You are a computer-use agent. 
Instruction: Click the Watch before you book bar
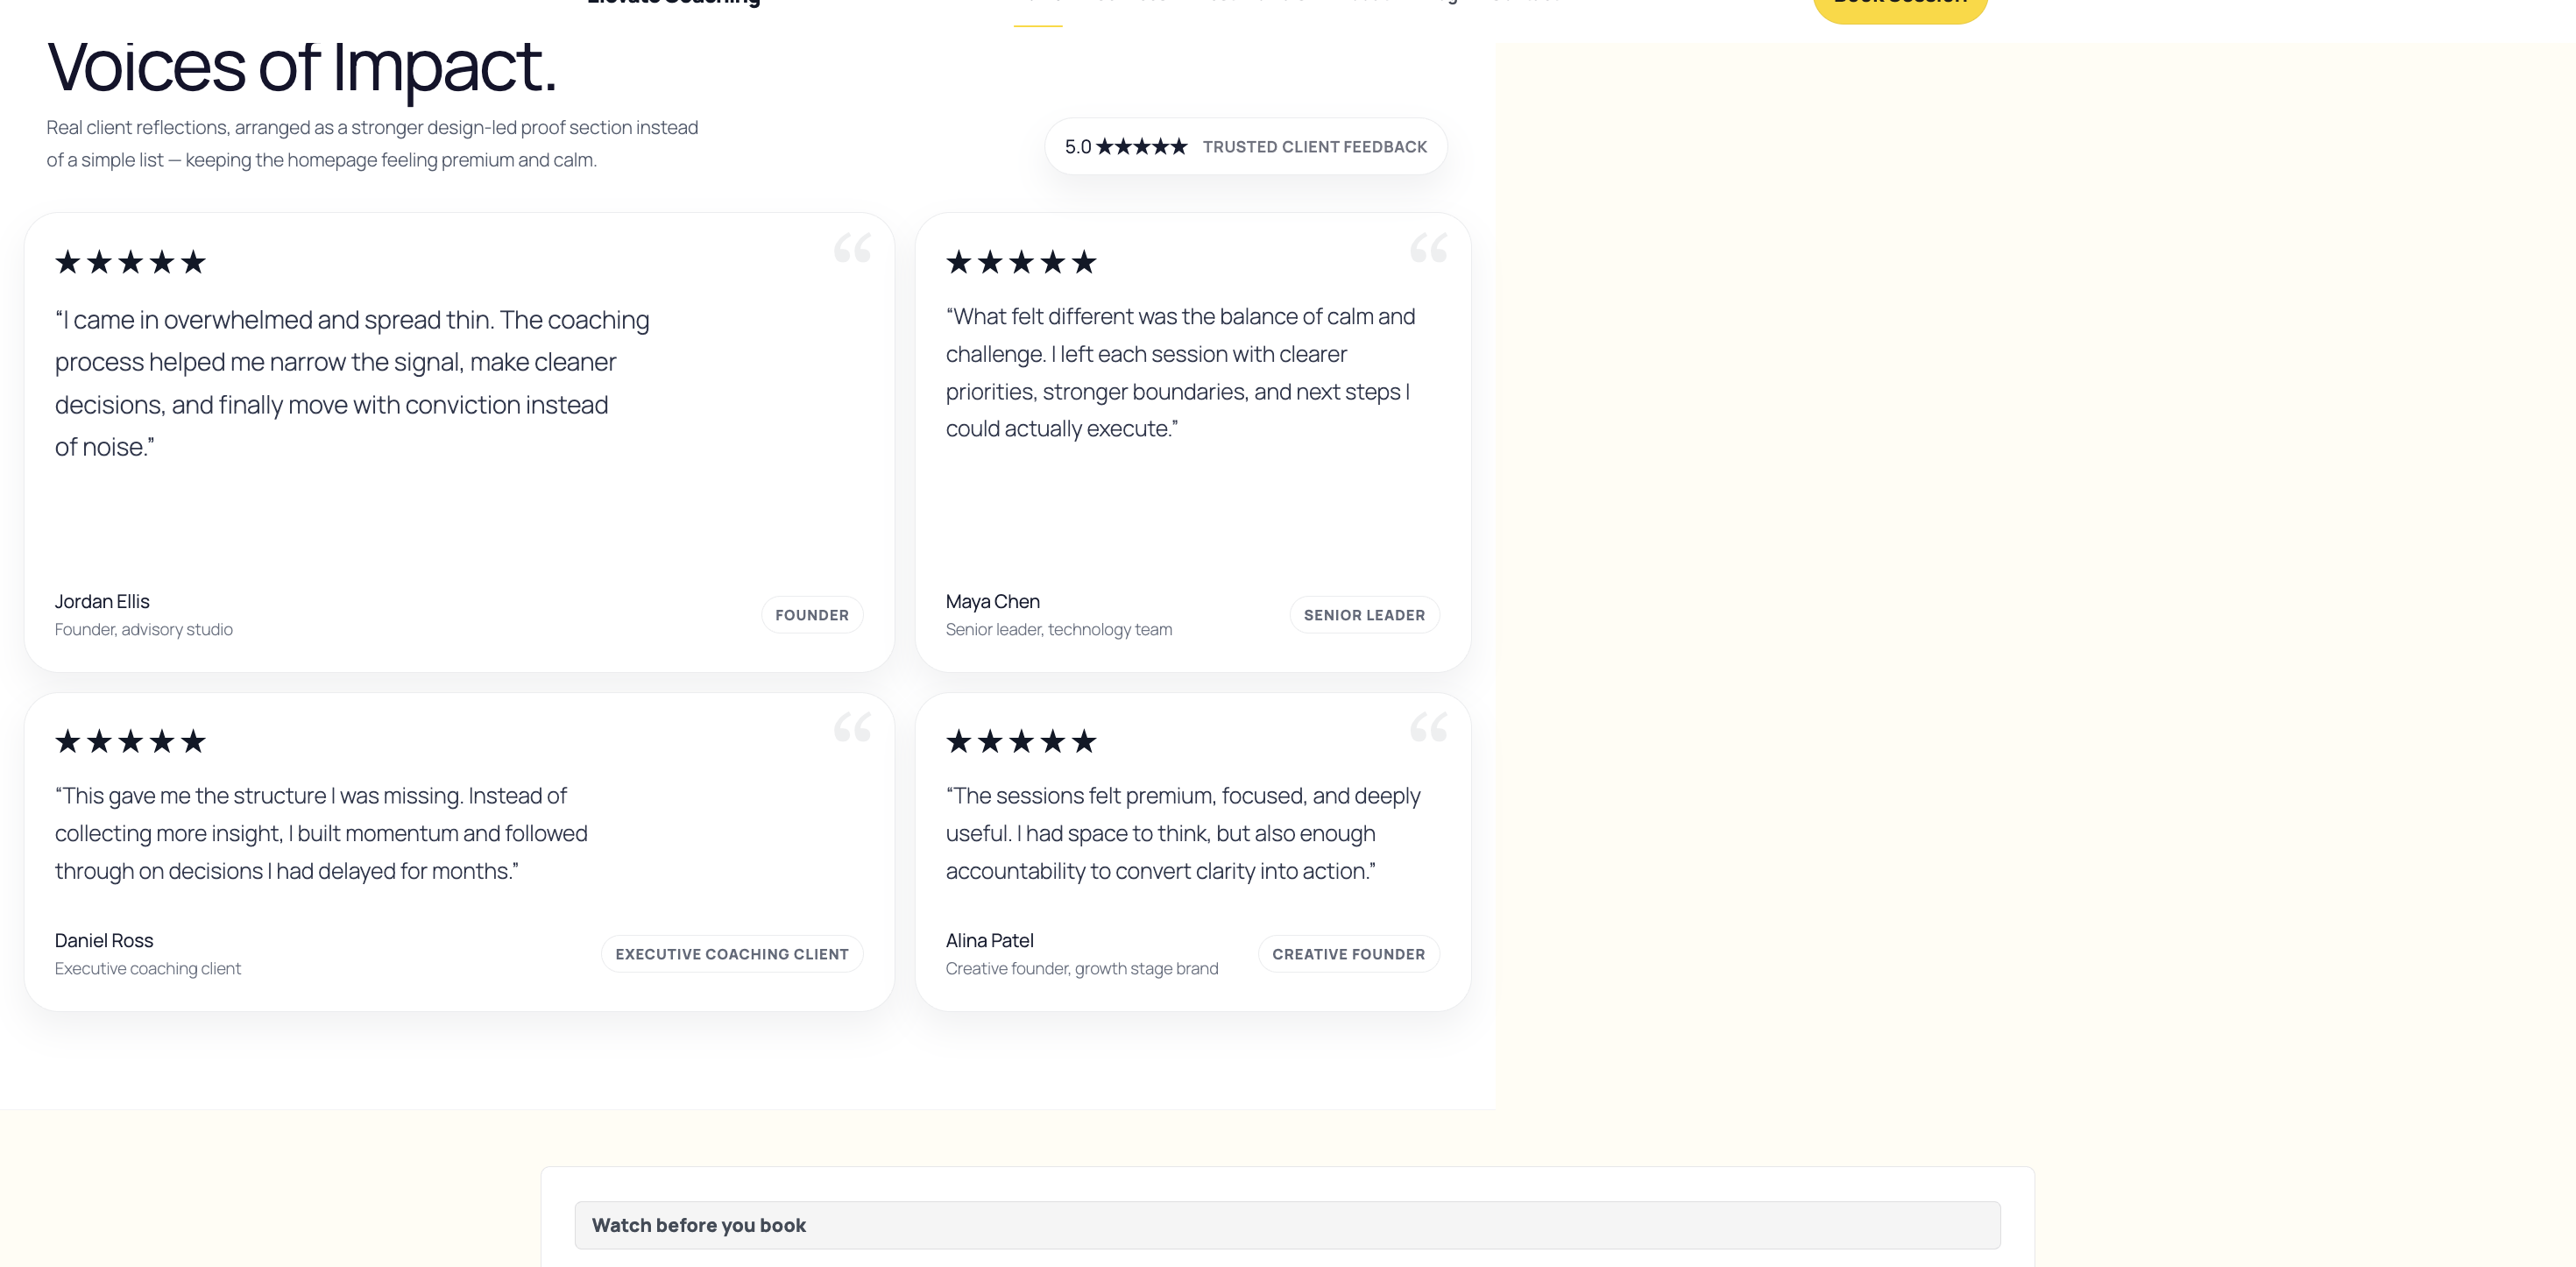(1287, 1225)
